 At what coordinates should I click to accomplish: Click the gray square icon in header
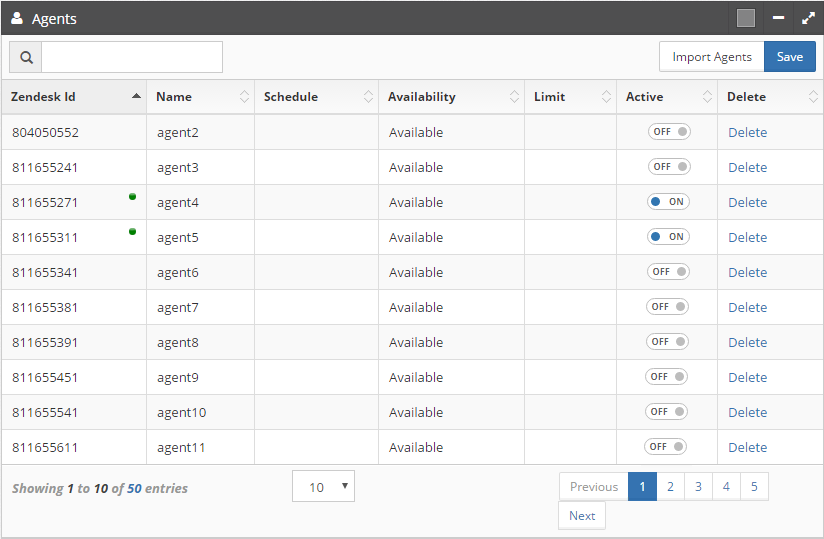pyautogui.click(x=746, y=18)
